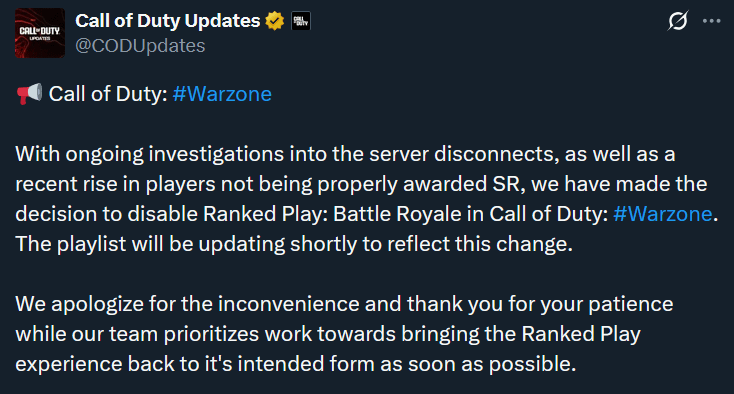
Task: Click the 'experience back to it's intended form' line
Action: tap(295, 364)
